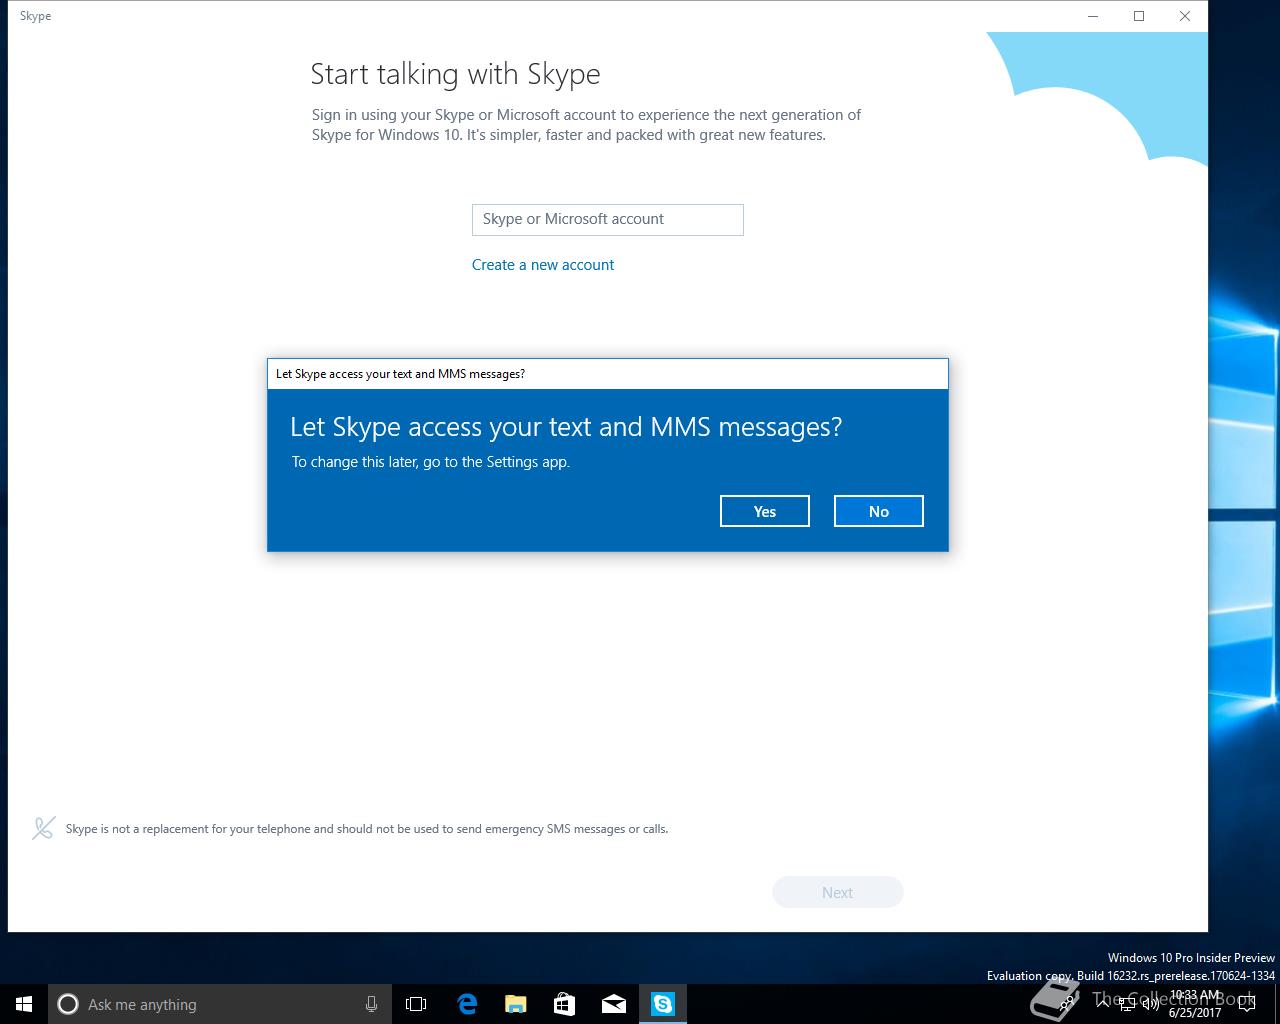Minimize the Skype window
Screen dimensions: 1280x1024
tap(1092, 16)
